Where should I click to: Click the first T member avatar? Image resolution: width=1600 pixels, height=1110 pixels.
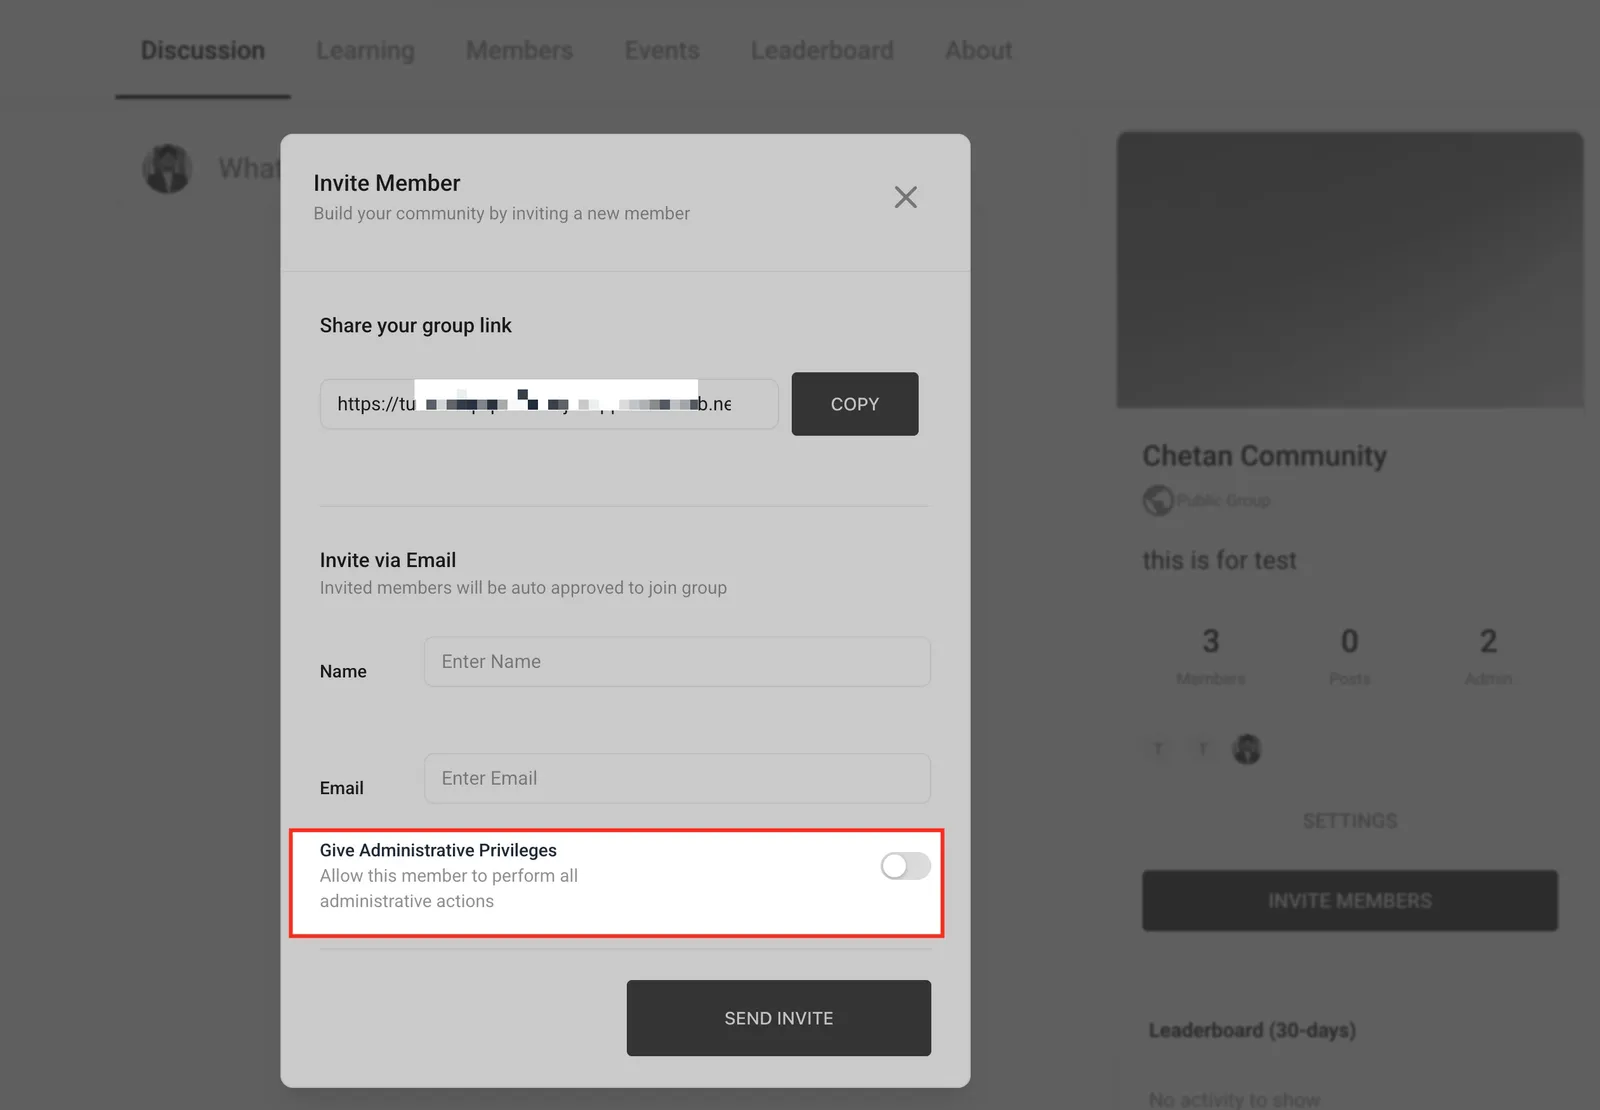(x=1158, y=749)
